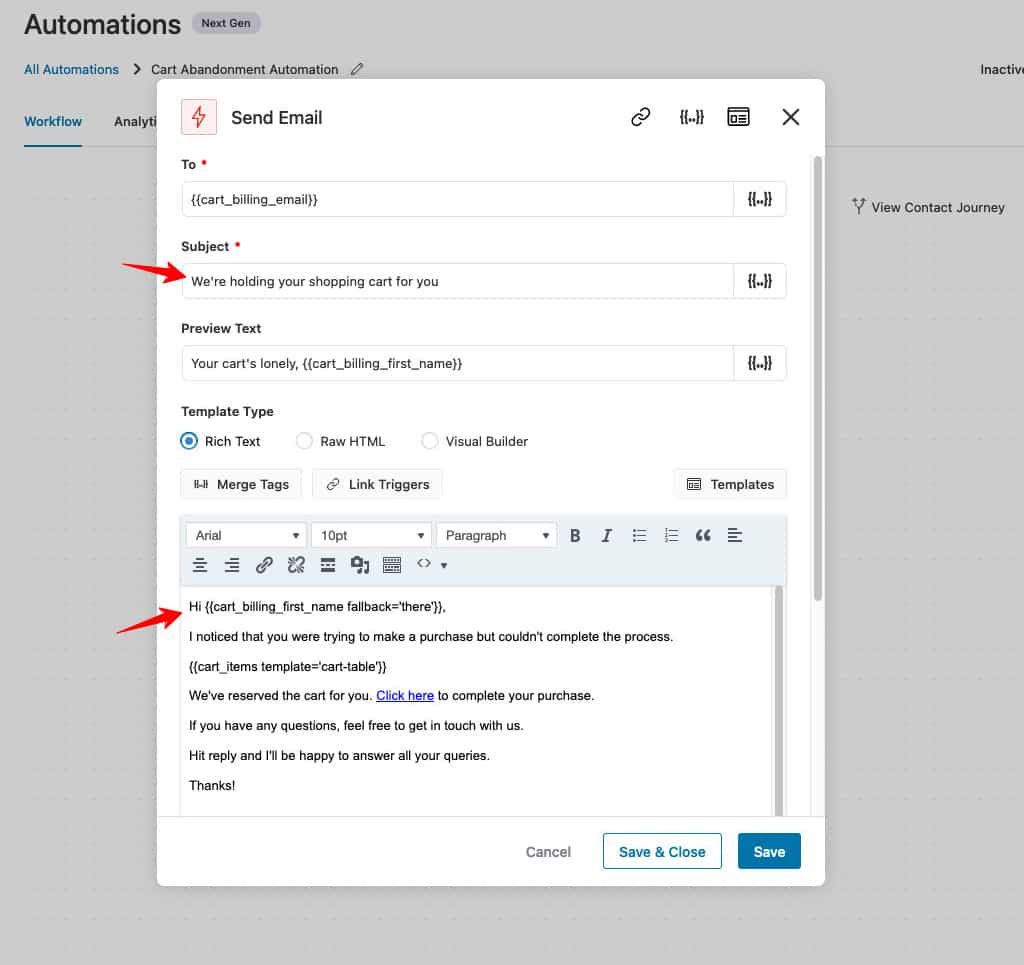Click the greeting line Hi {{cart_billing_first_name
Viewport: 1024px width, 965px height.
[317, 607]
